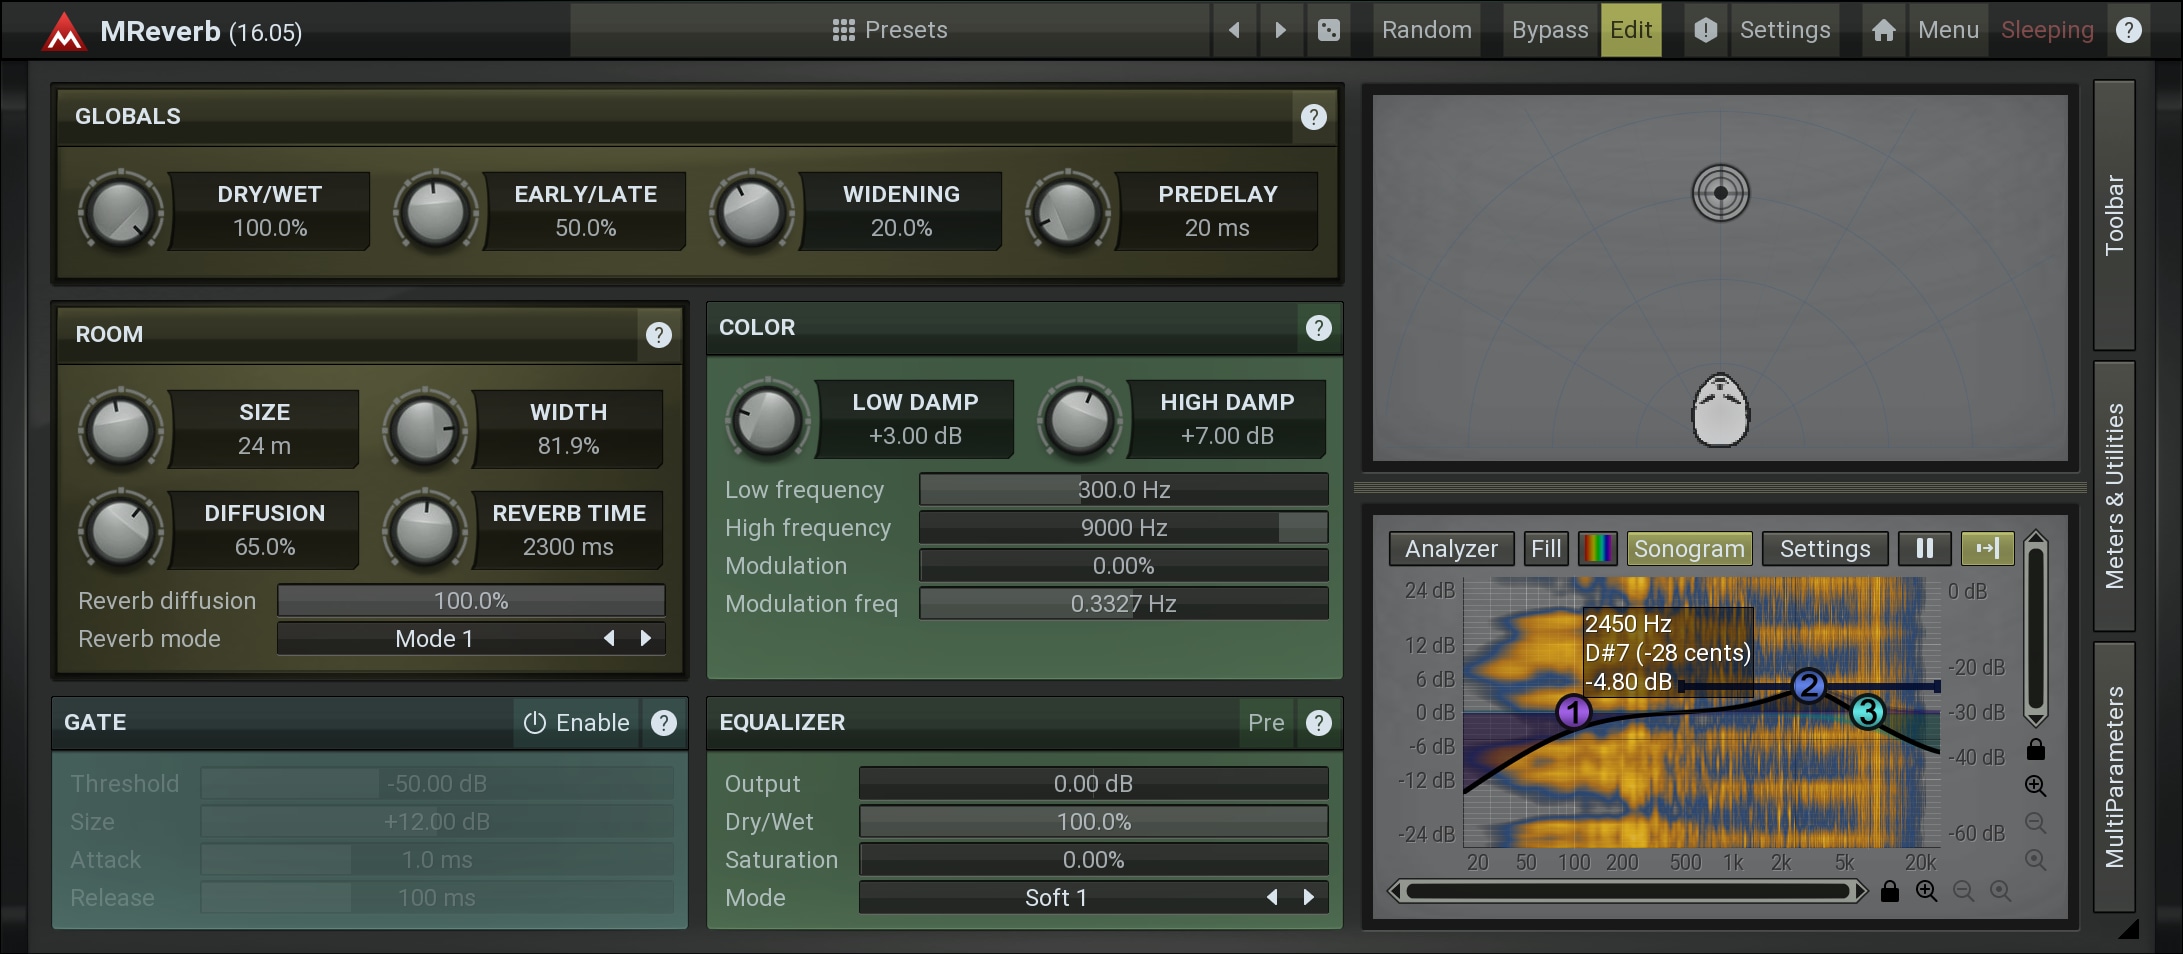Screen dimensions: 2183x954
Task: Open the Meters & Utilities side tab
Action: (x=2114, y=496)
